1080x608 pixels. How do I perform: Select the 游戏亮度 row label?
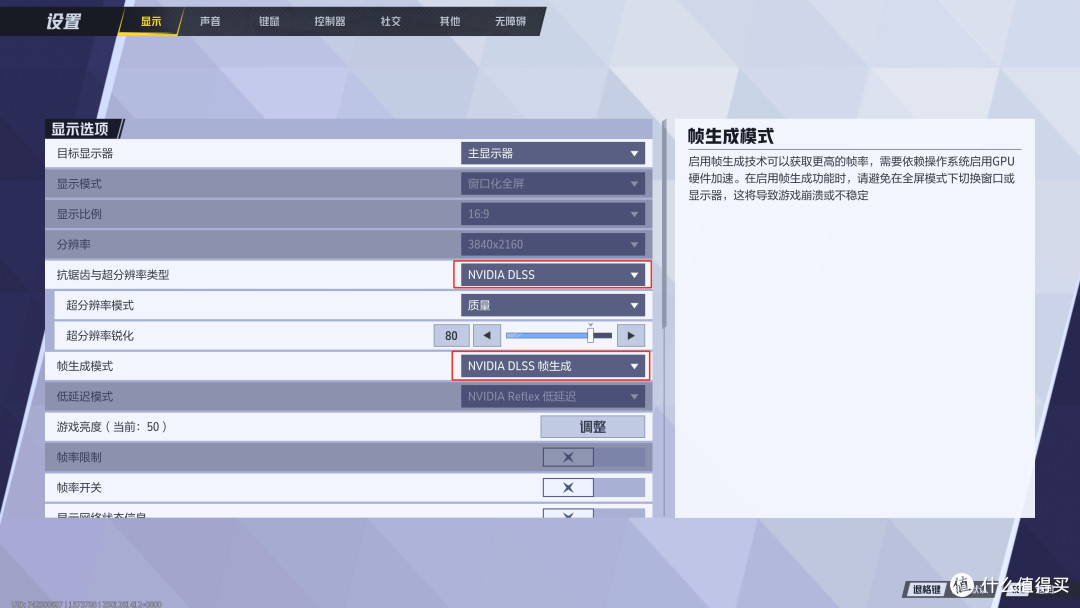pyautogui.click(x=112, y=427)
